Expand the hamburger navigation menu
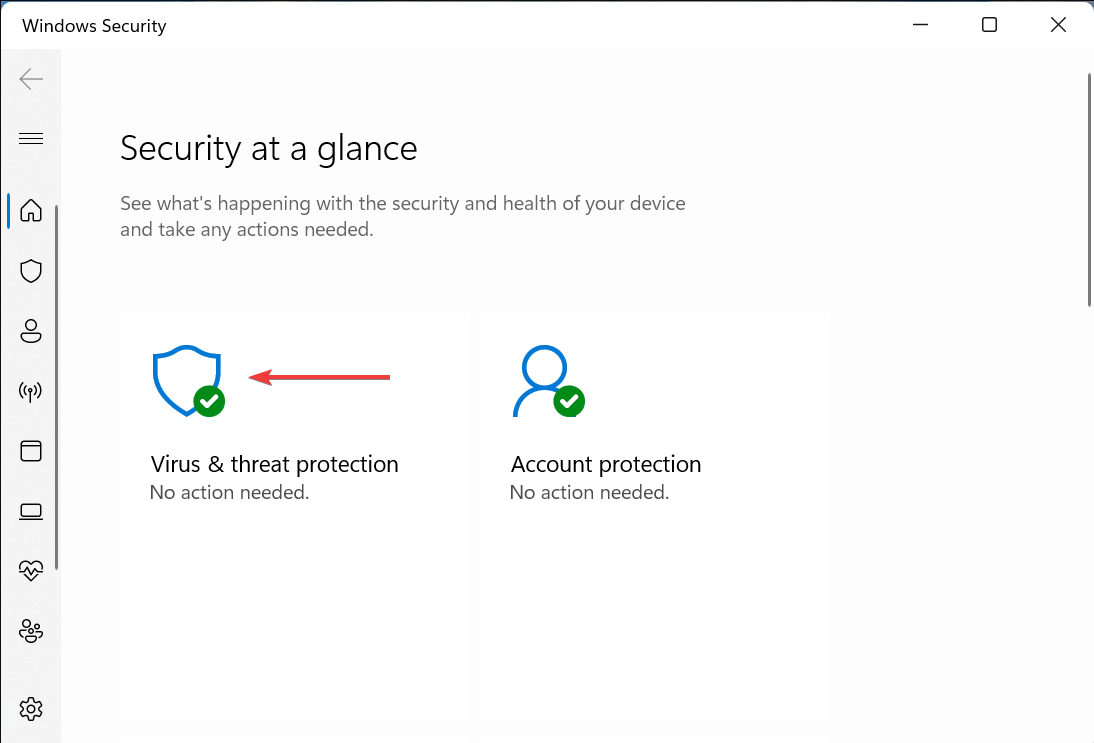This screenshot has width=1094, height=743. (31, 138)
